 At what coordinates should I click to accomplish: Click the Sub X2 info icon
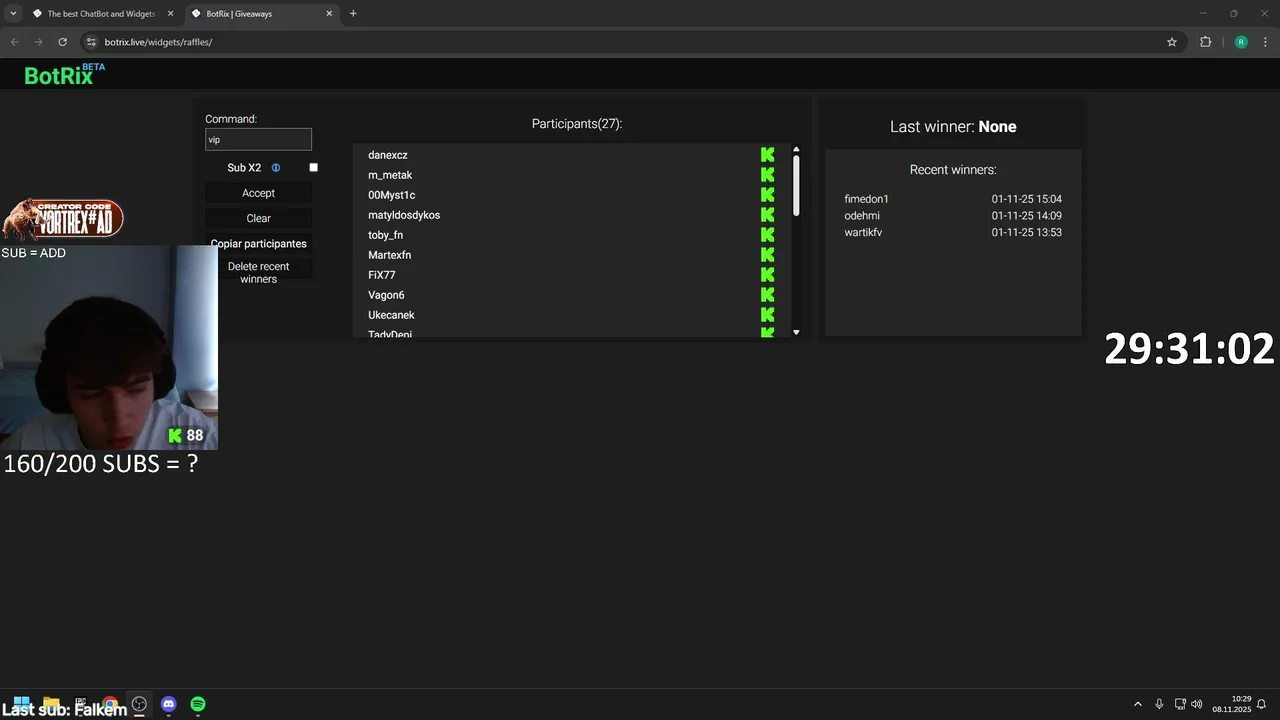(276, 168)
